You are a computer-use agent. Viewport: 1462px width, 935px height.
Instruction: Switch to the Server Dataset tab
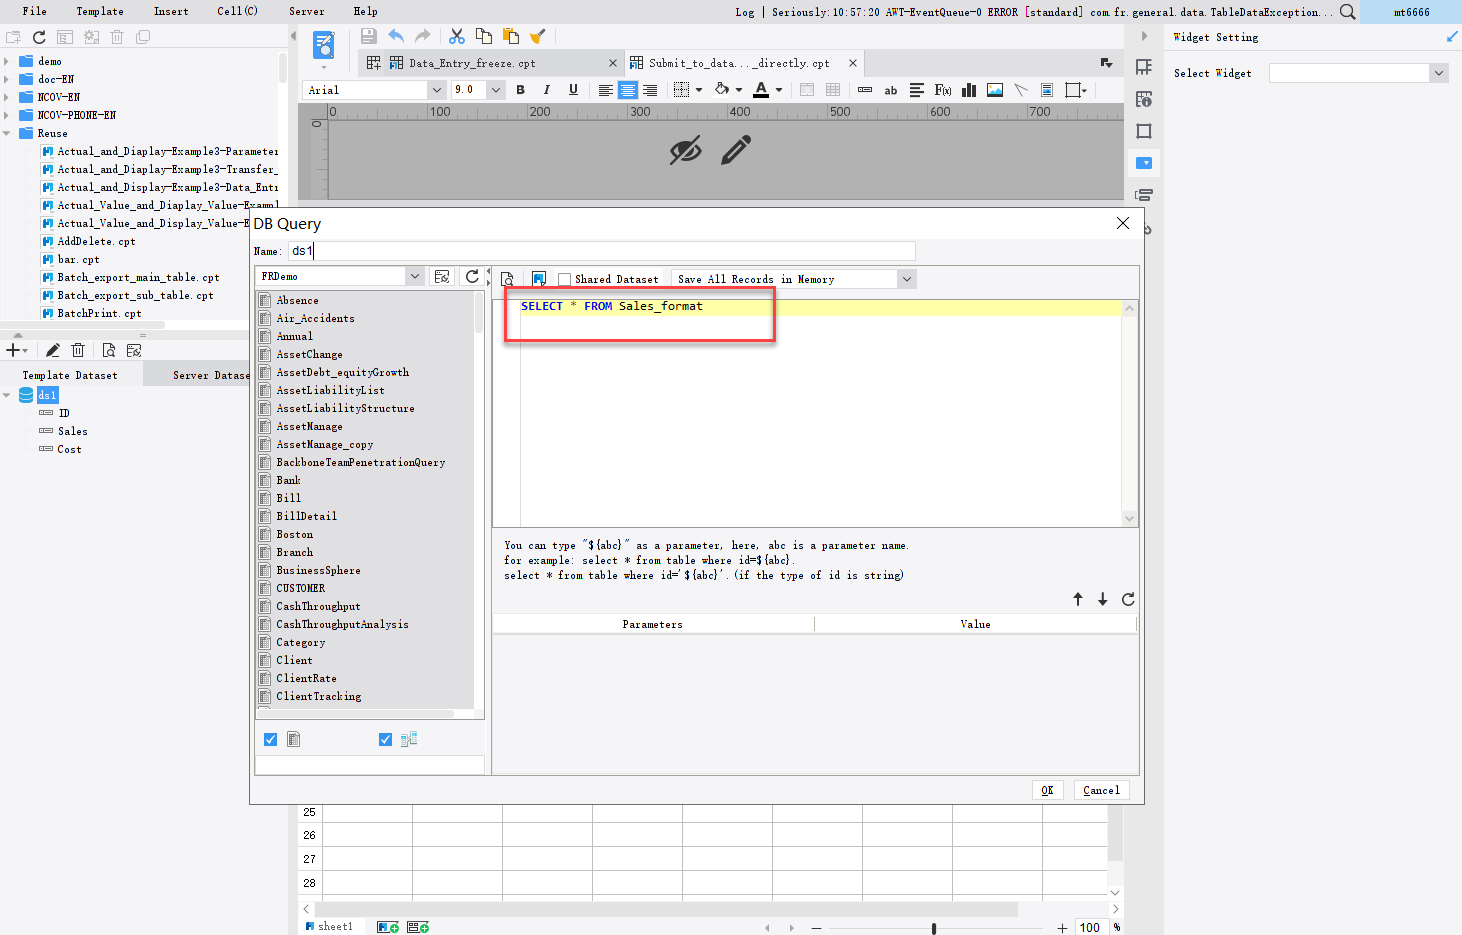(x=211, y=375)
